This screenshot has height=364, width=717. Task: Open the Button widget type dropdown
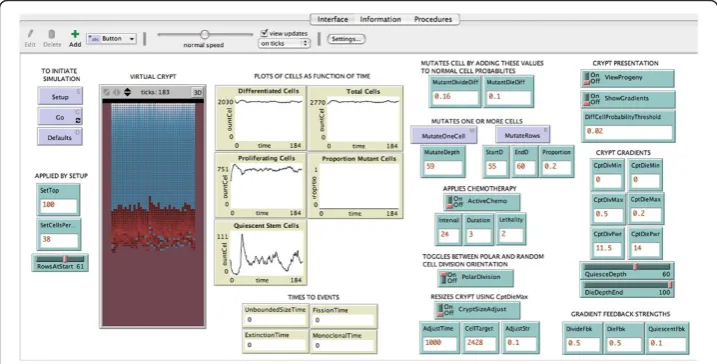111,39
